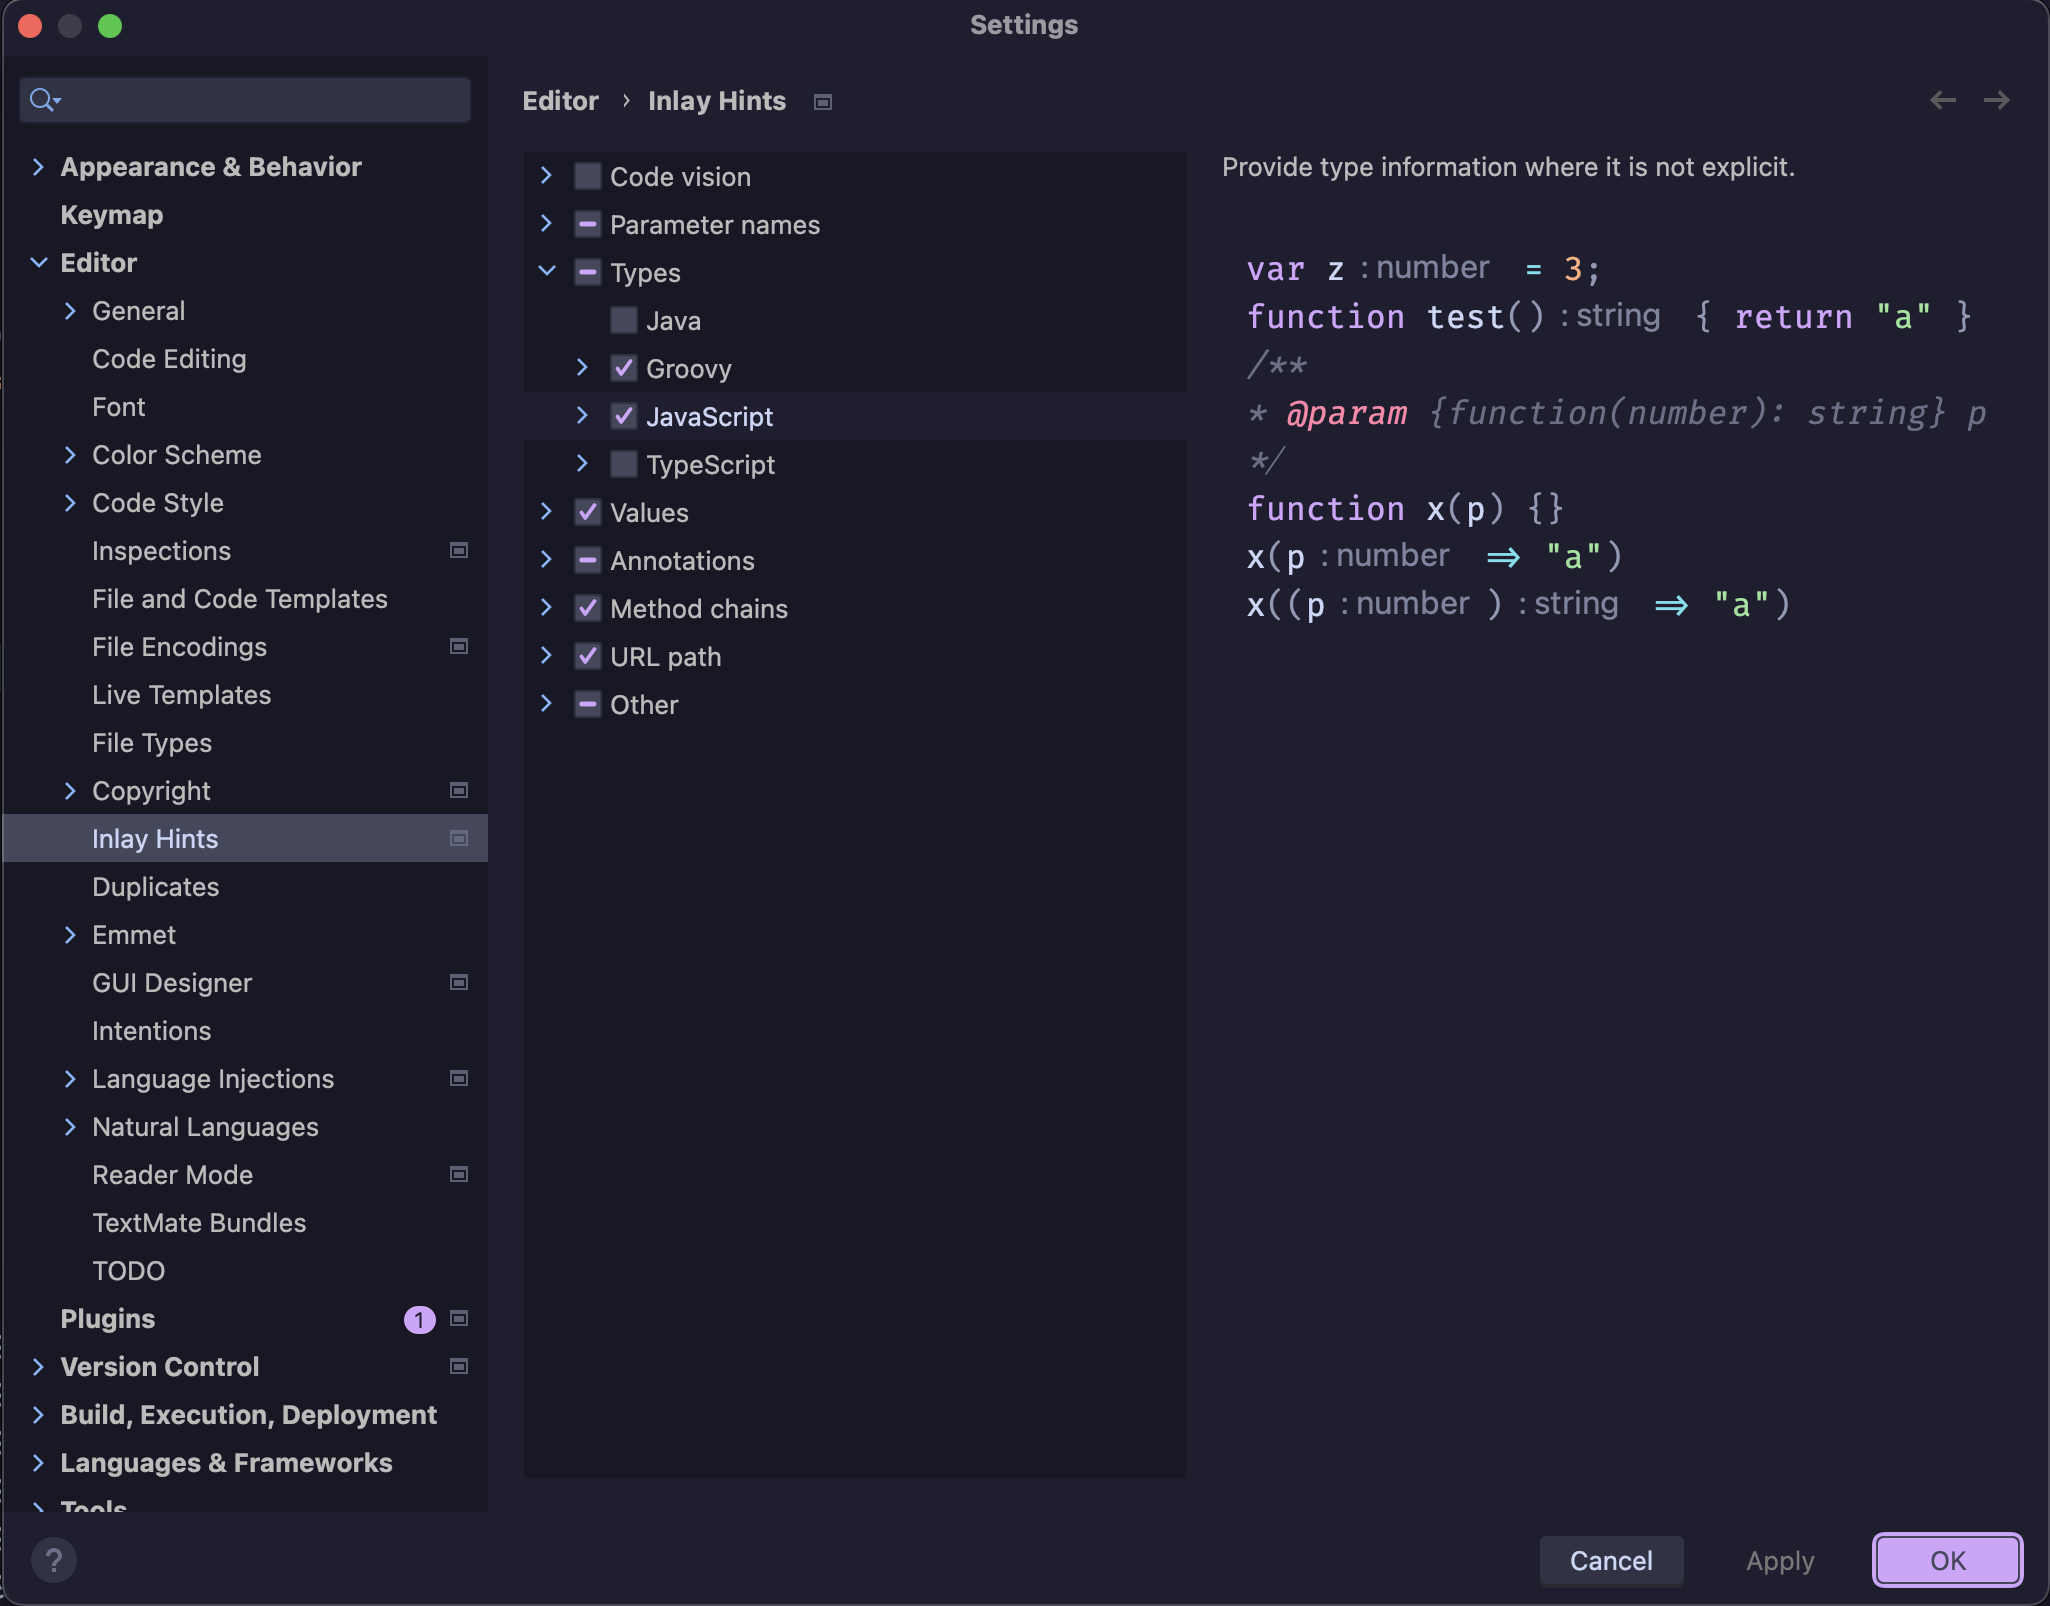Enable the Java types checkbox
The width and height of the screenshot is (2050, 1606).
[624, 321]
